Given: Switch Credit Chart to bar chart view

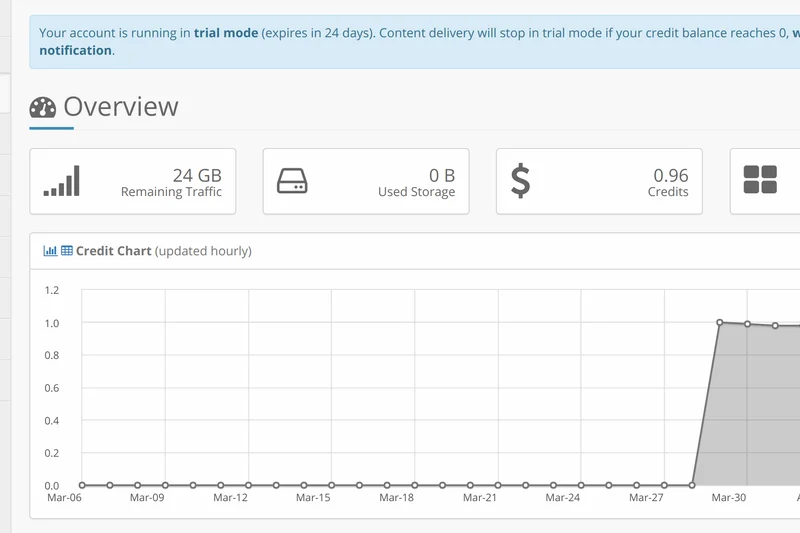Looking at the screenshot, I should pos(50,250).
